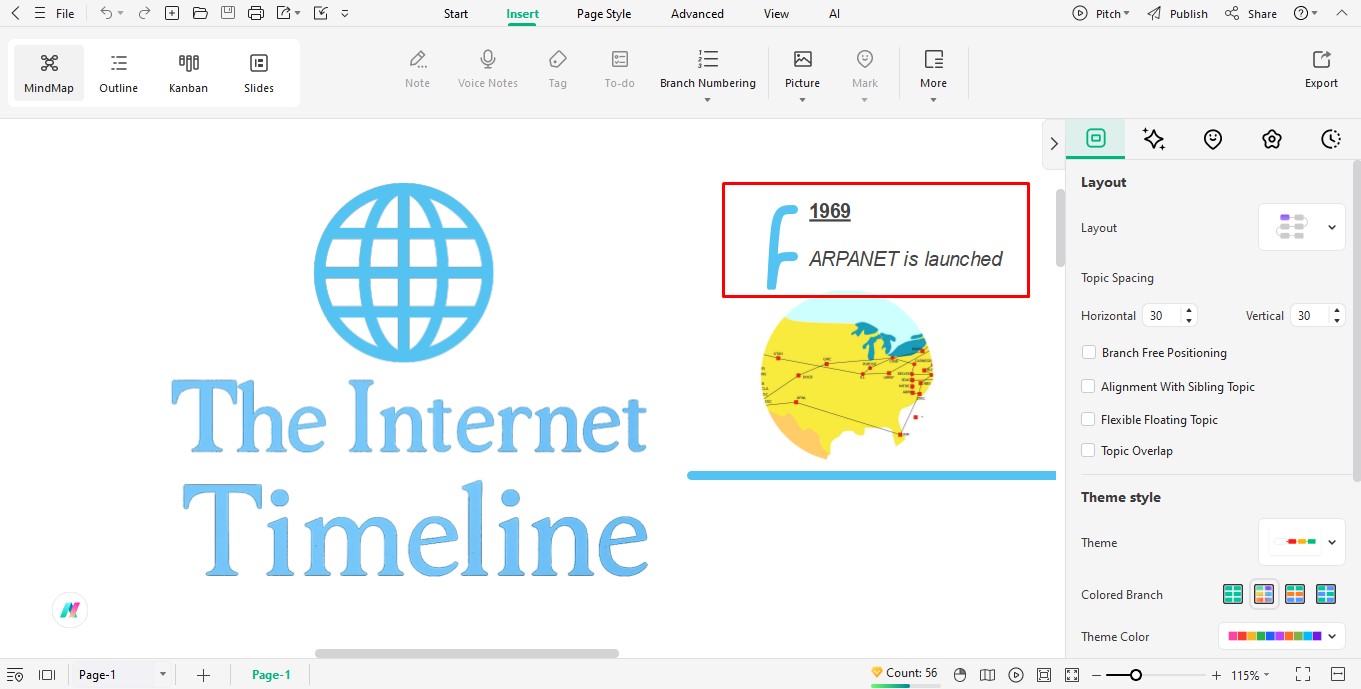Screen dimensions: 1361x689
Task: Insert a To-do item
Action: click(620, 70)
